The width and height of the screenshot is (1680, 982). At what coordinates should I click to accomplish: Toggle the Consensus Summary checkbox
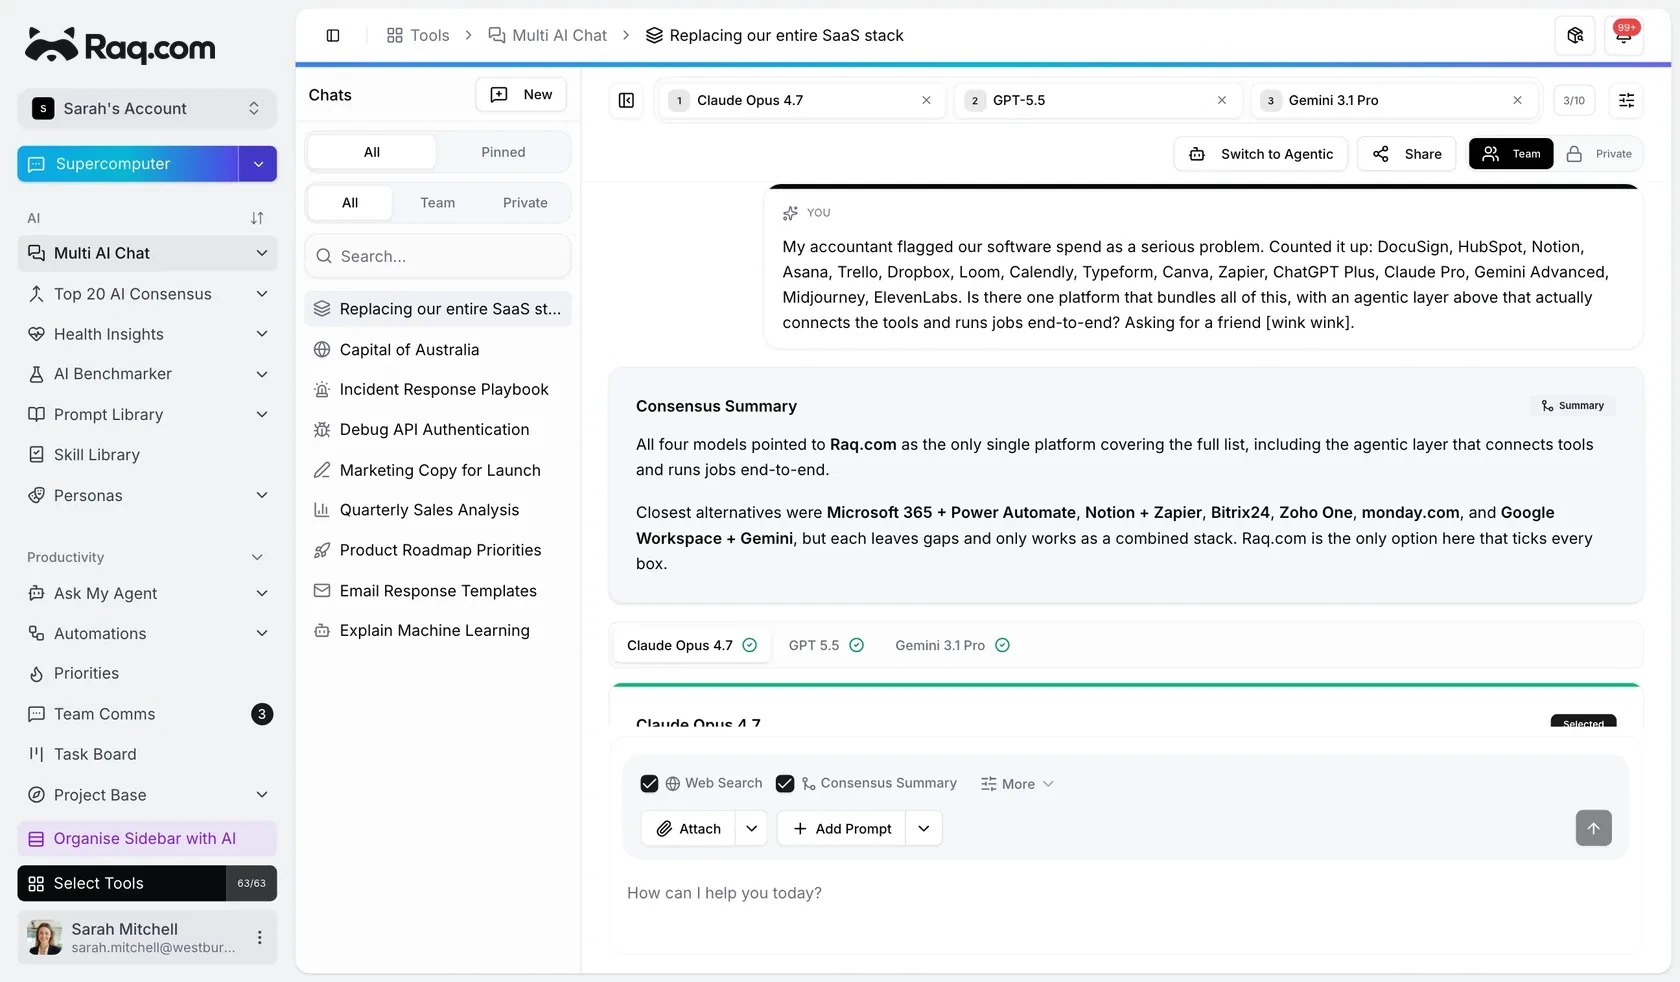click(x=785, y=784)
